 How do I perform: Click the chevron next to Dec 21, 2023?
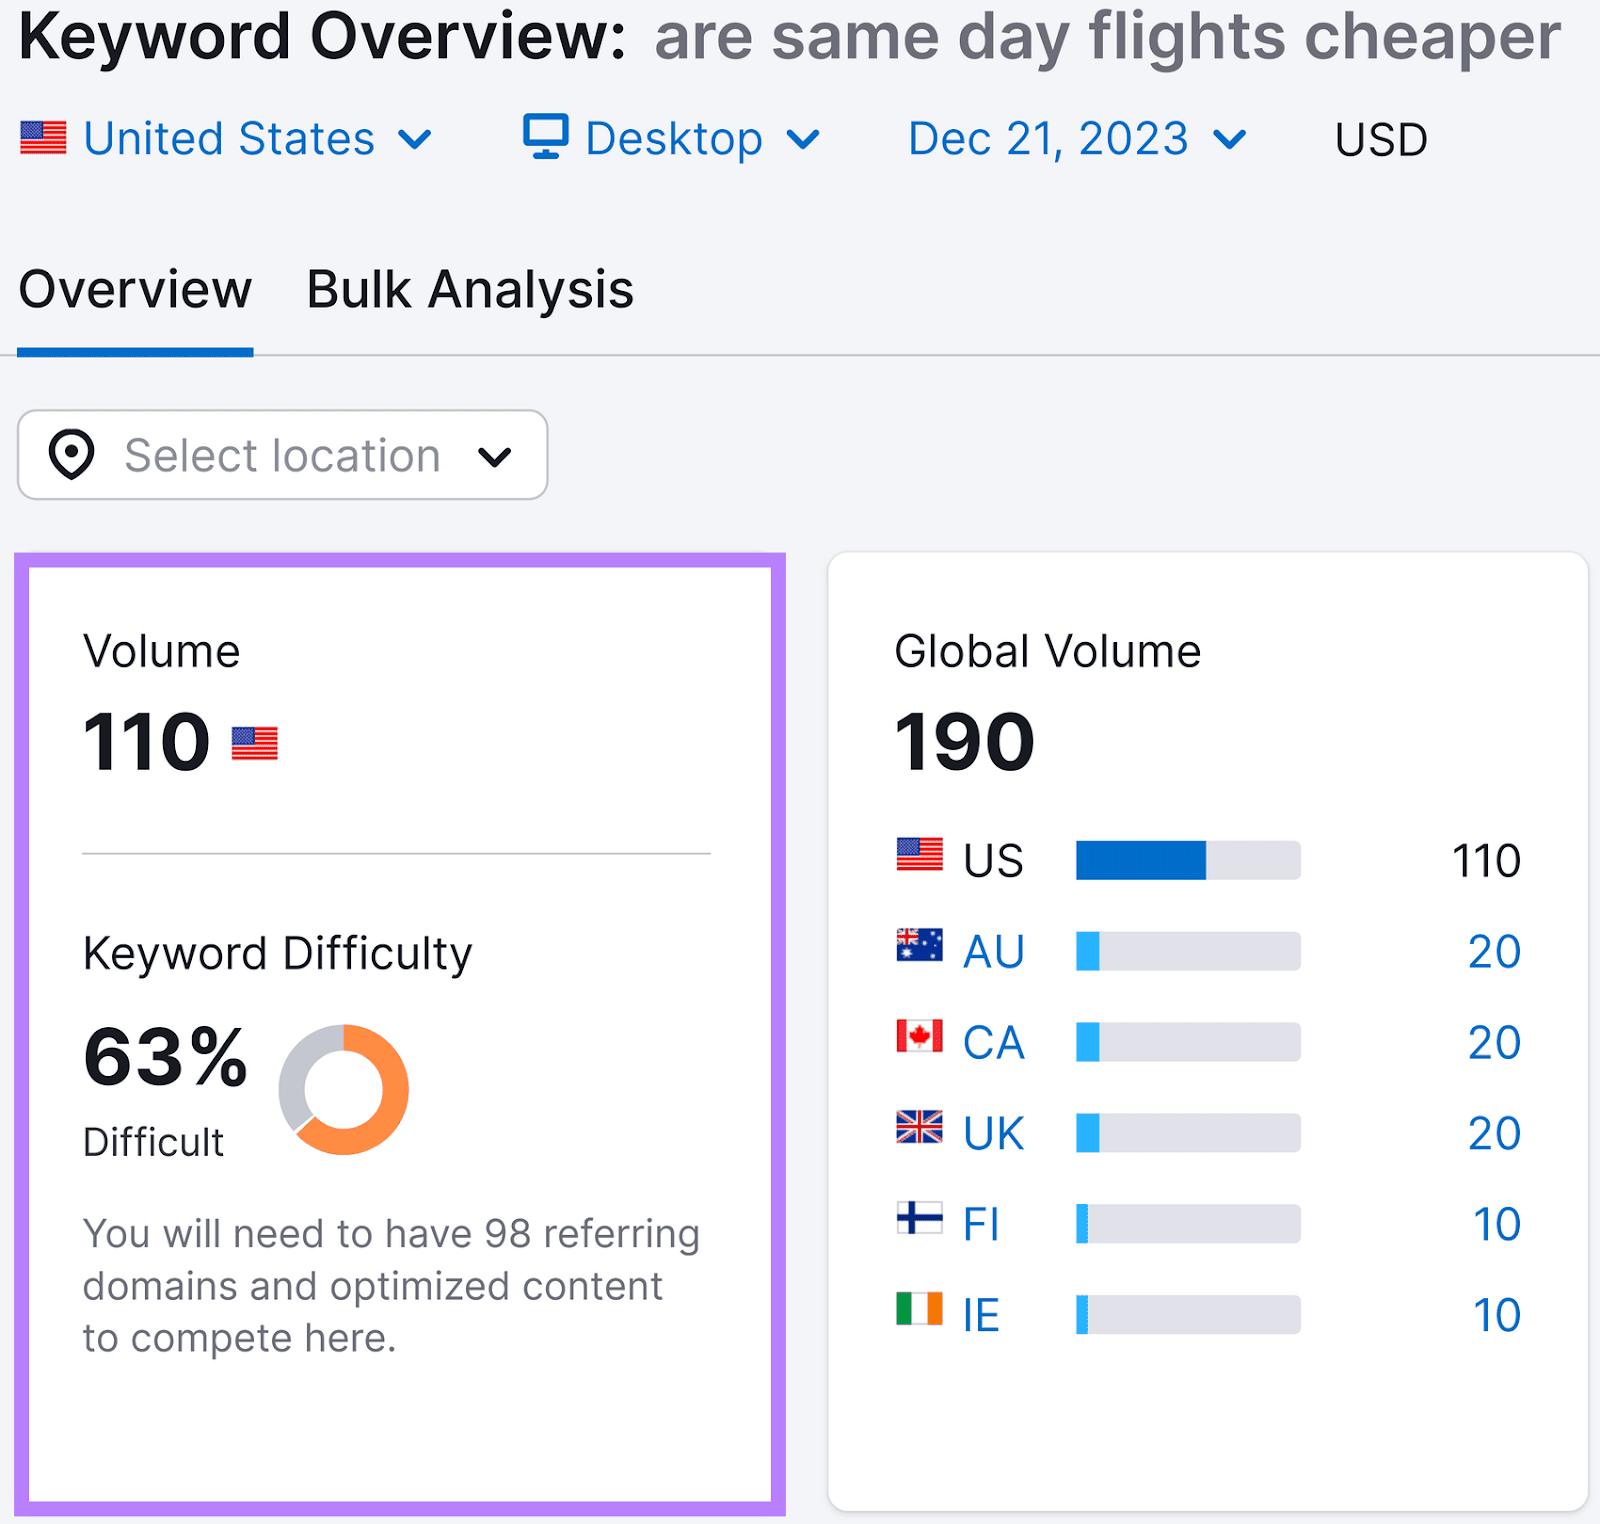(x=1229, y=139)
